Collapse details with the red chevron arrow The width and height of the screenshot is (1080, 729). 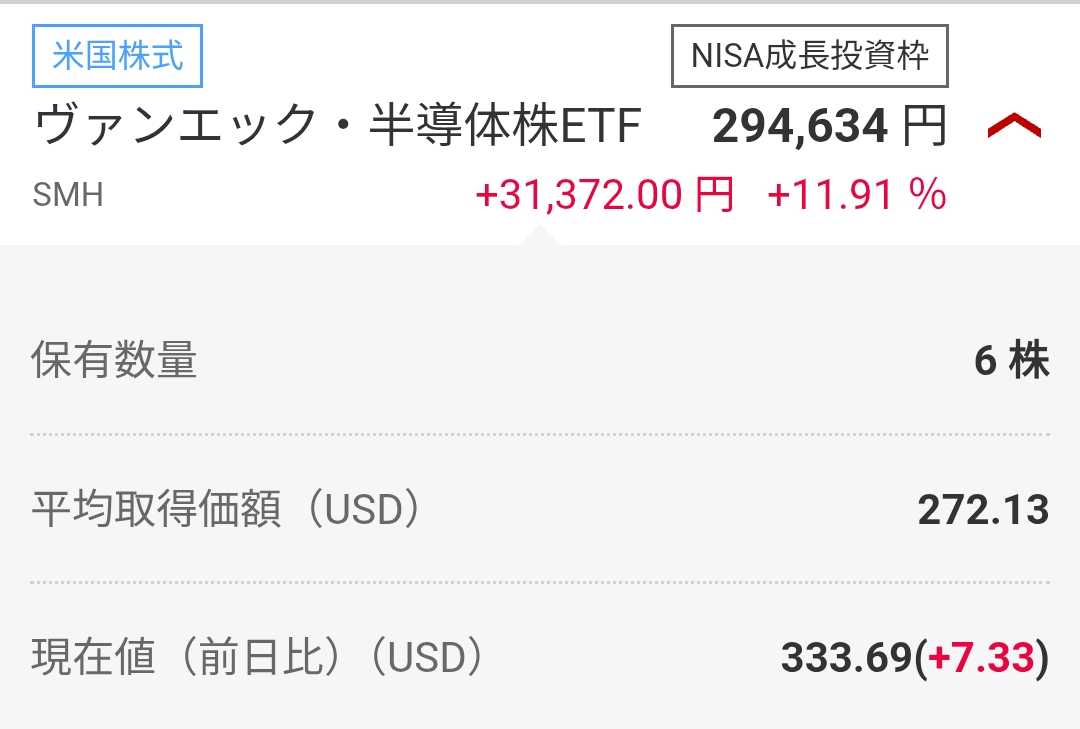pyautogui.click(x=1014, y=127)
